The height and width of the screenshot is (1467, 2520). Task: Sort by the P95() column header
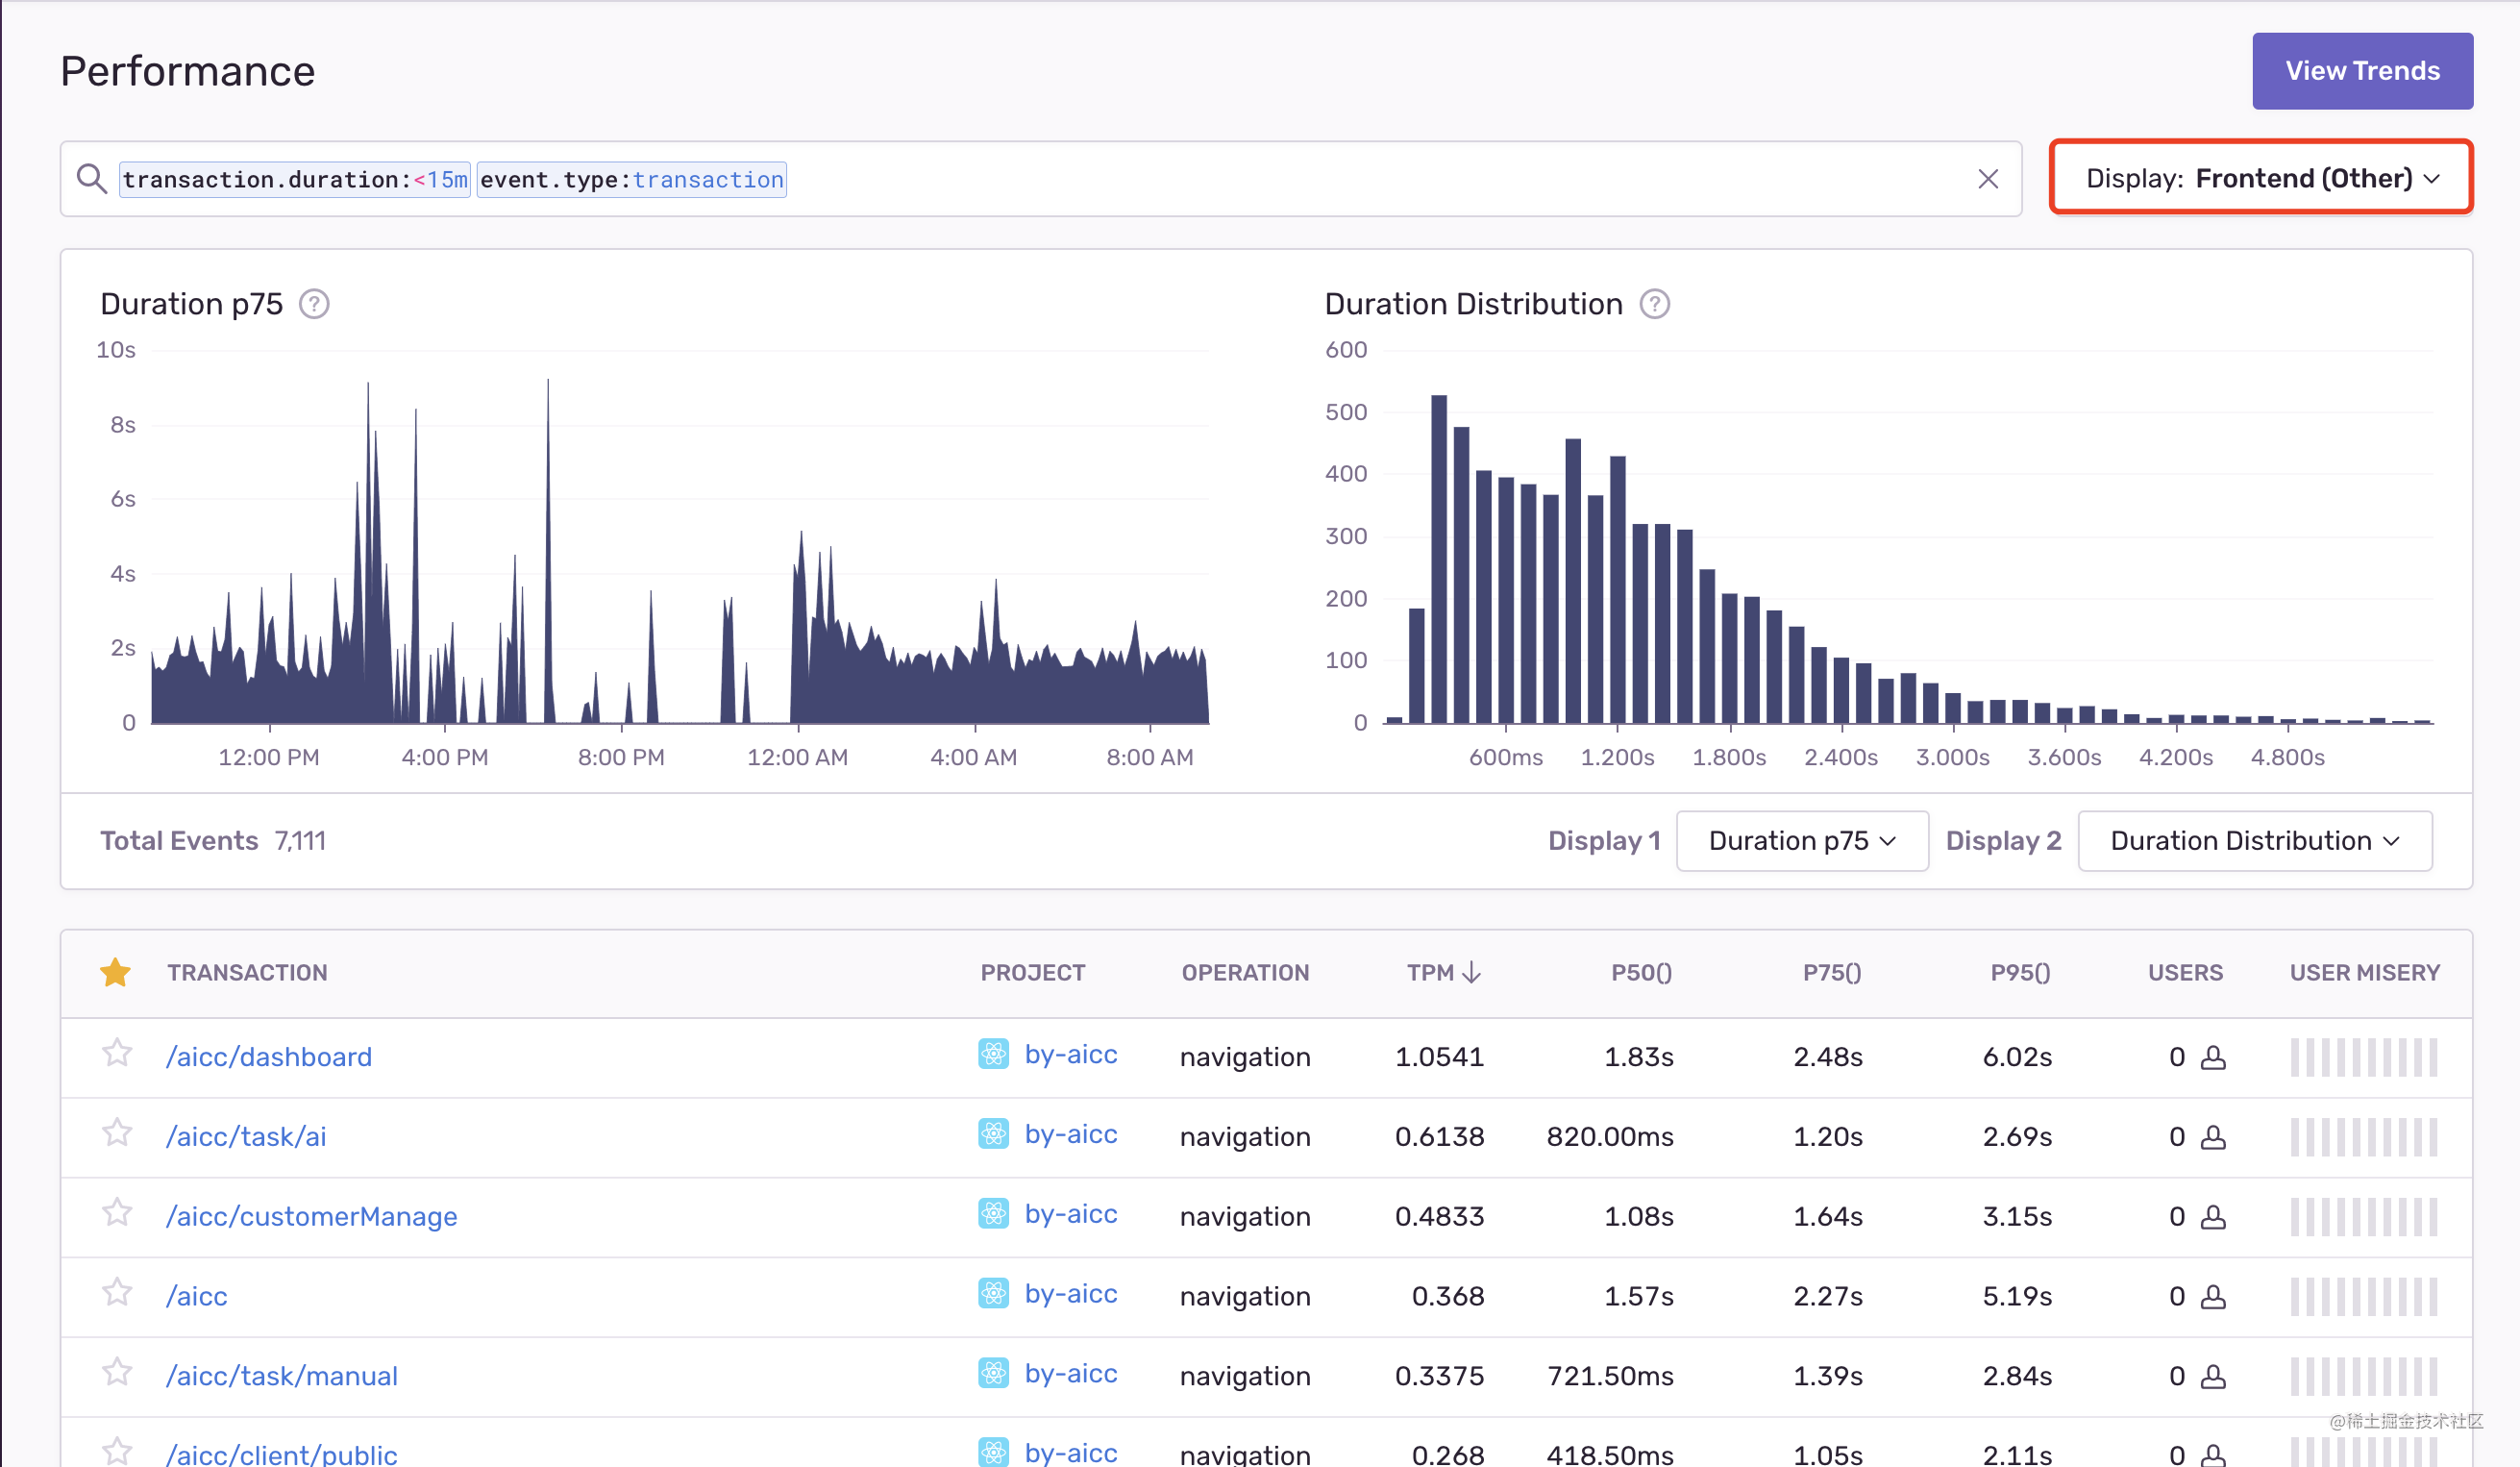coord(2020,972)
